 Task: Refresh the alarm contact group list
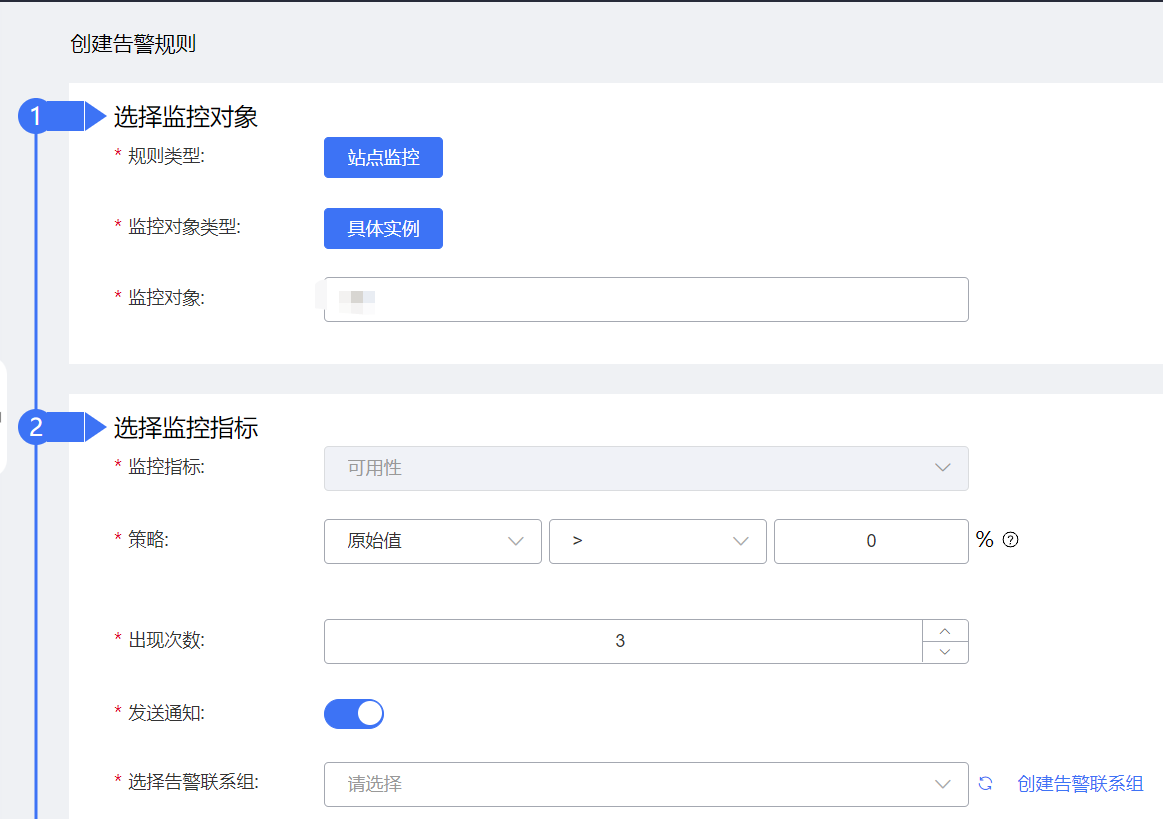pyautogui.click(x=985, y=784)
